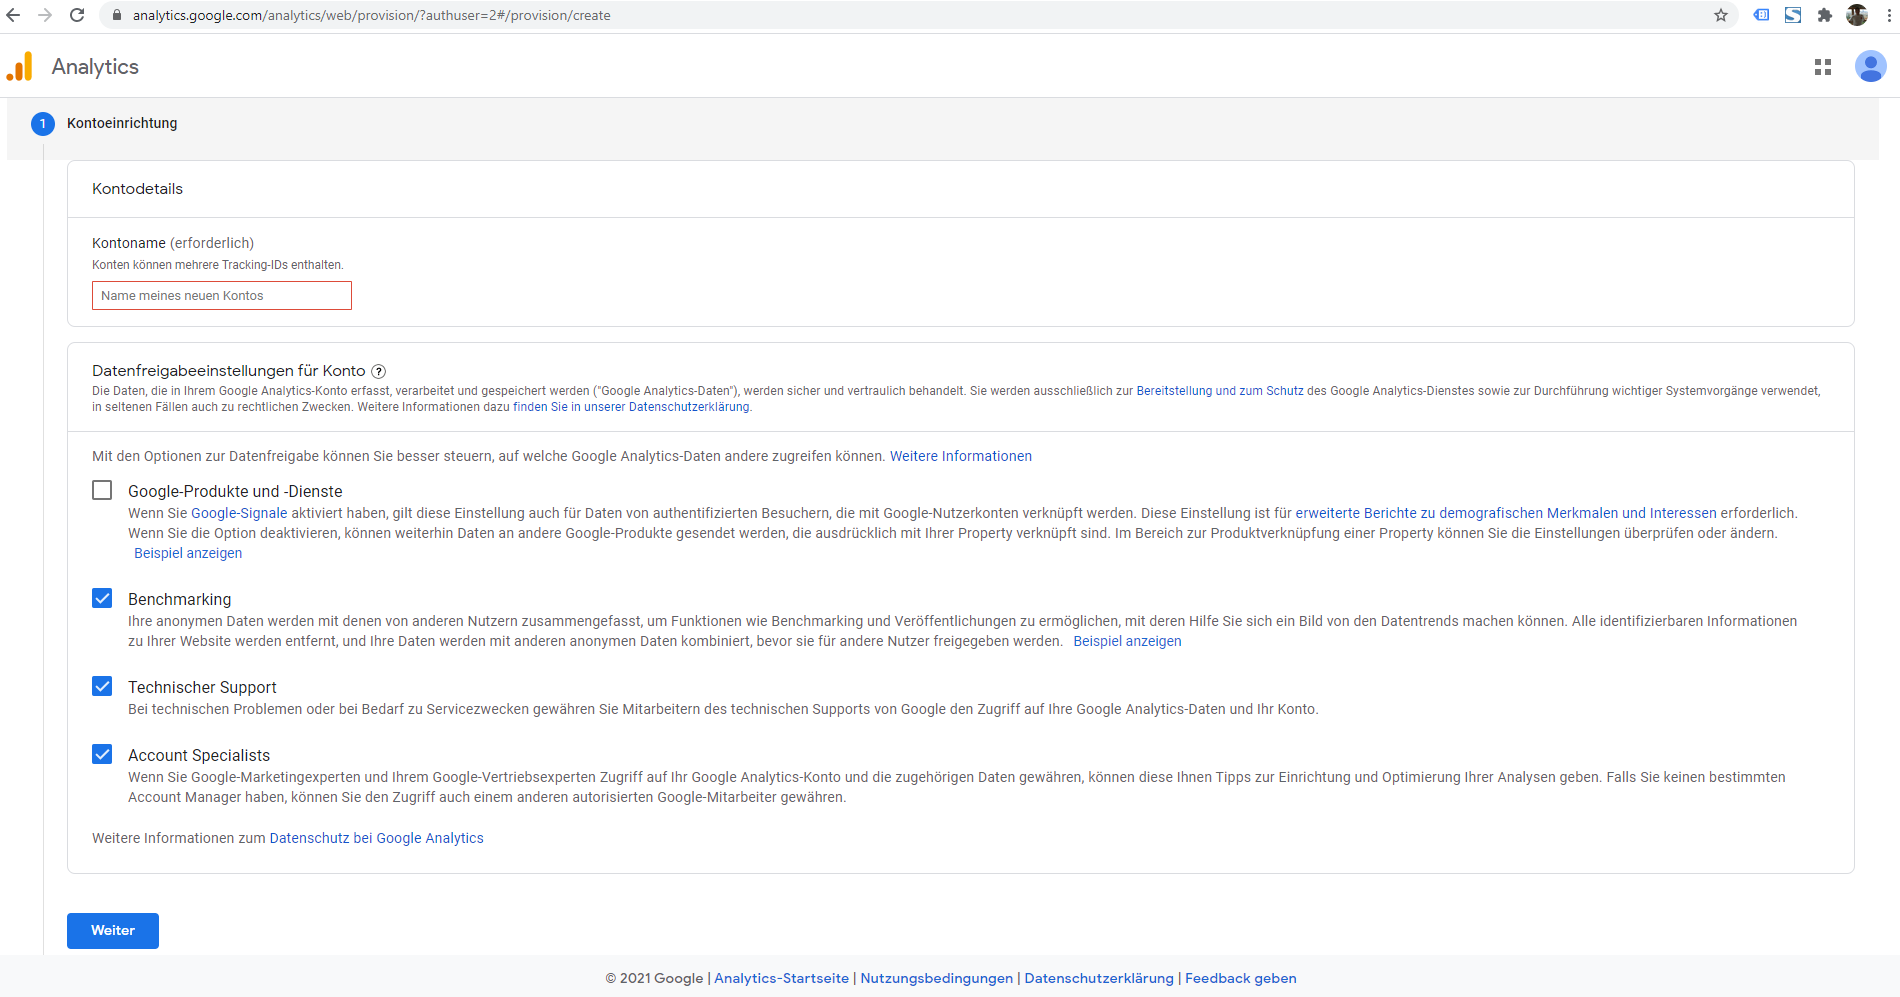Open erweiterte Berichte zu demografischen Merkmalen link
This screenshot has width=1900, height=997.
[x=1506, y=513]
